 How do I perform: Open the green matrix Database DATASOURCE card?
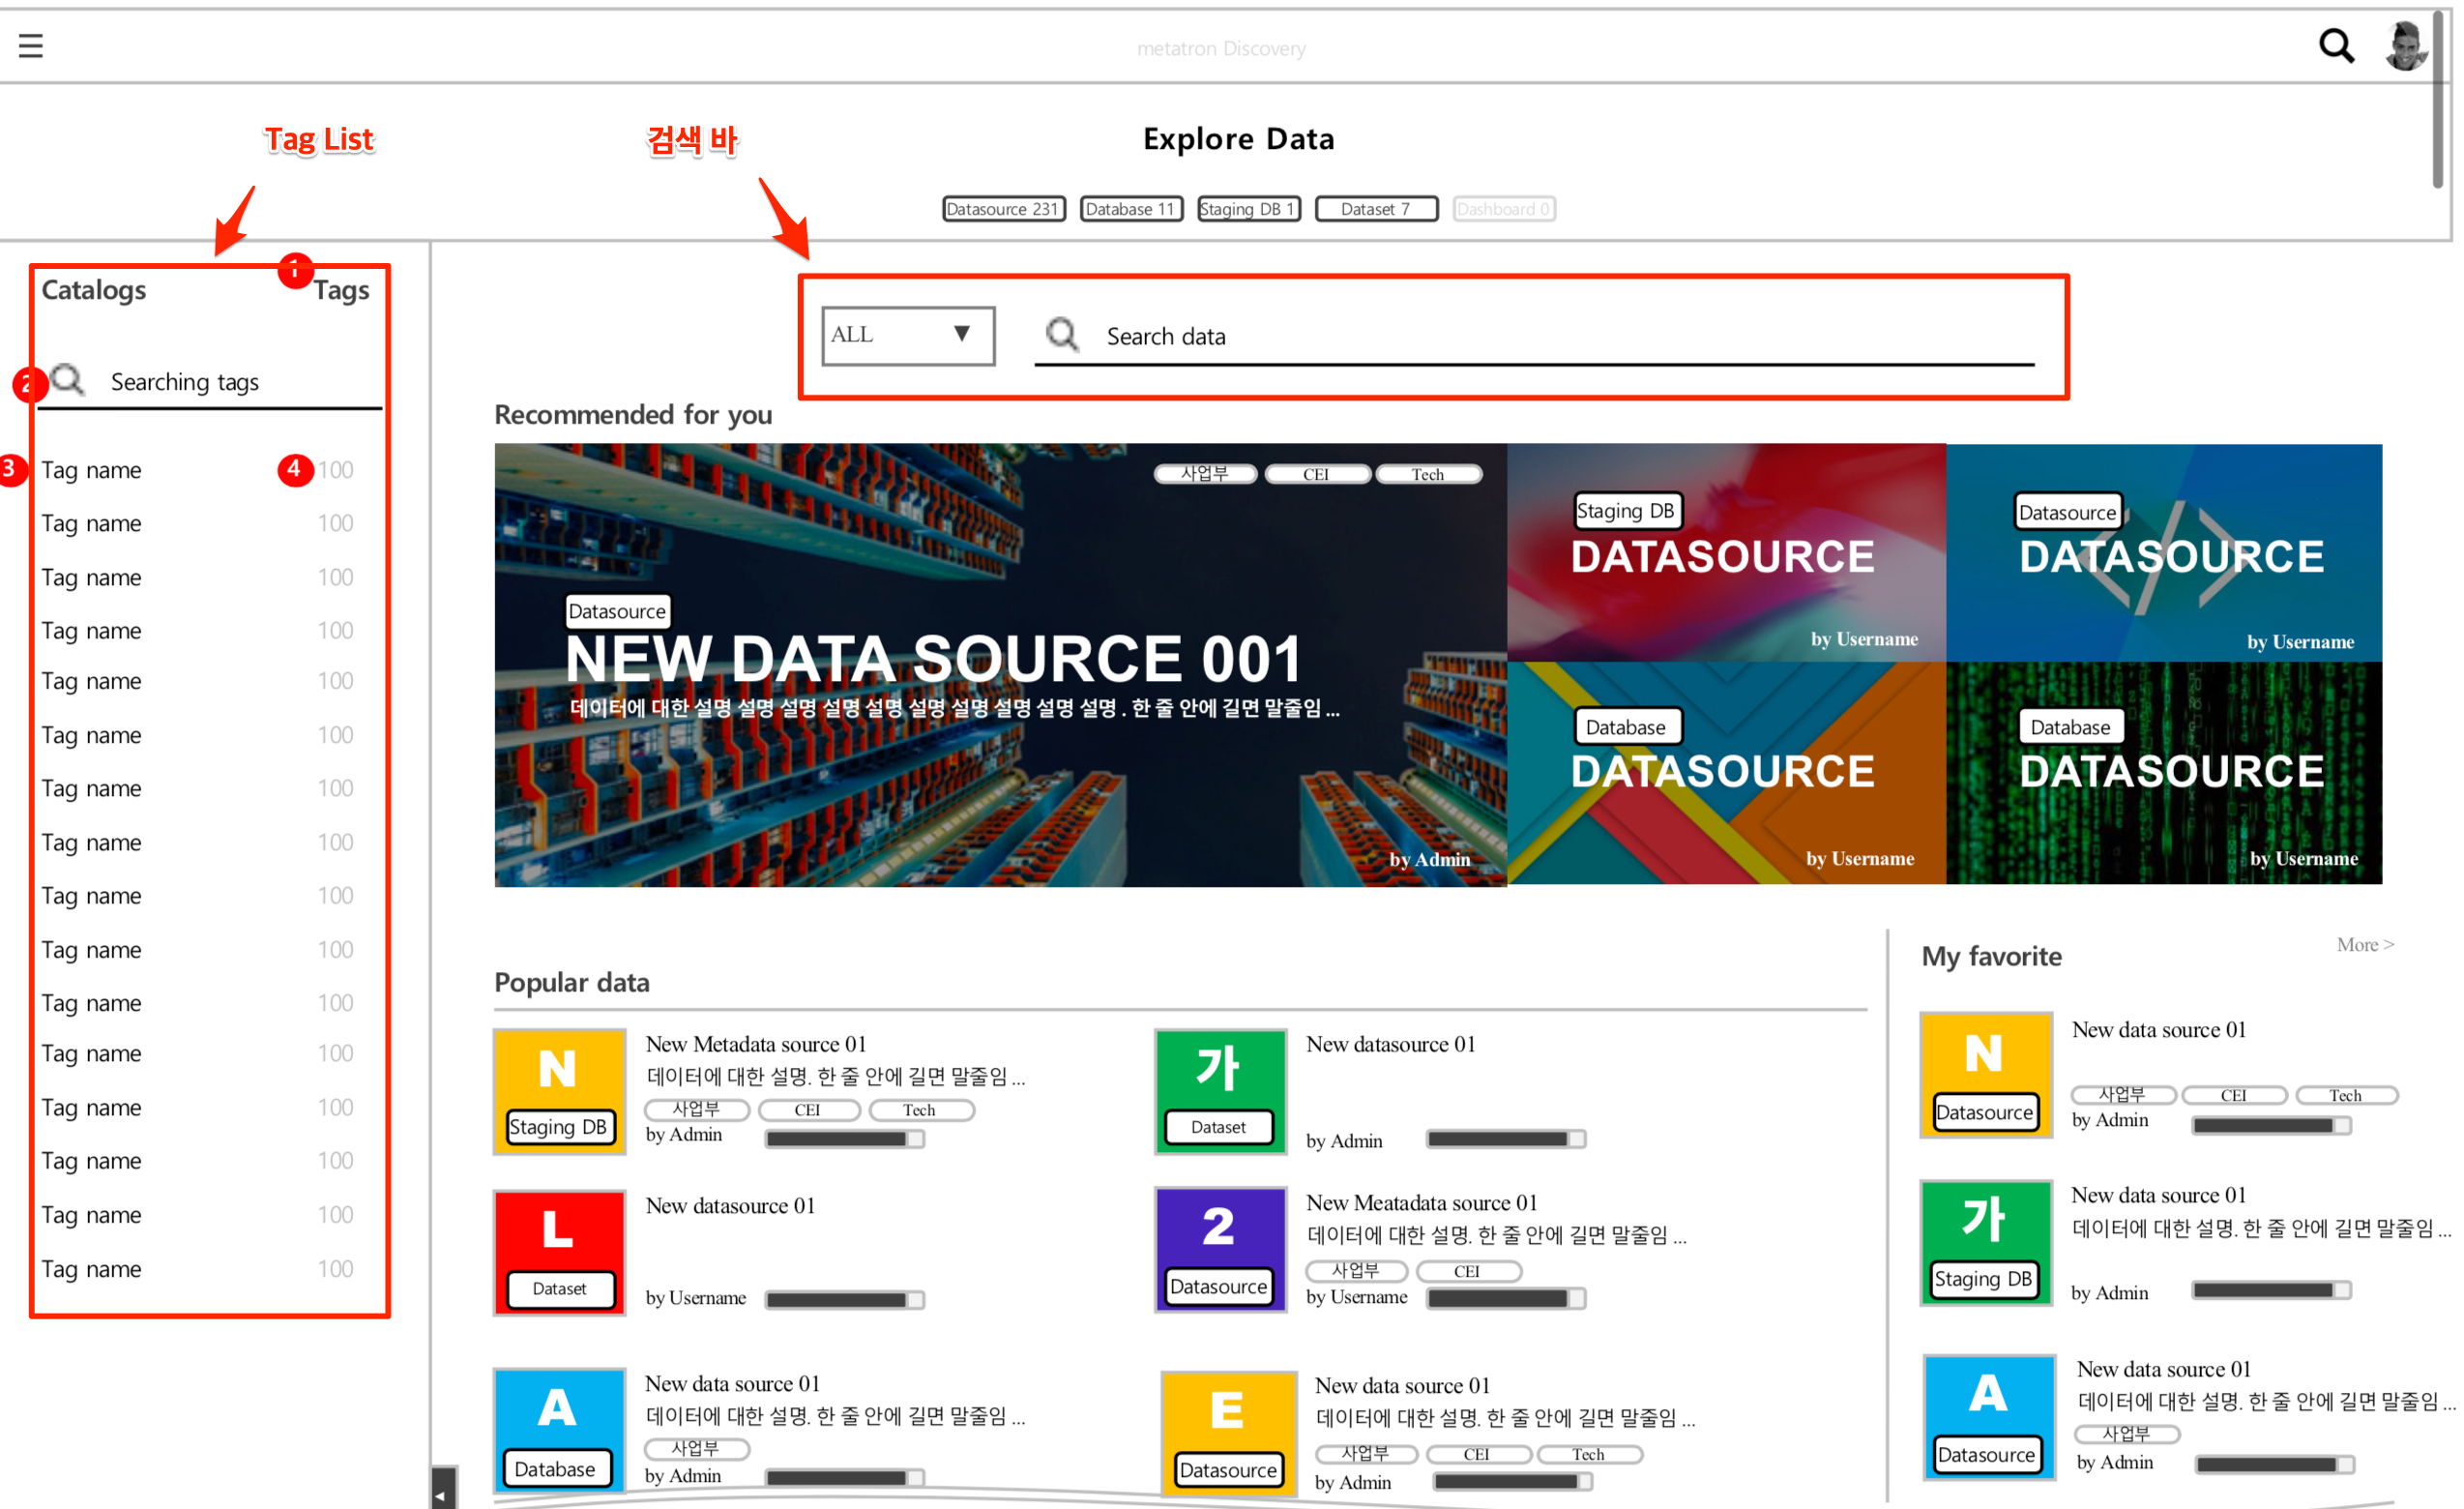(2164, 773)
